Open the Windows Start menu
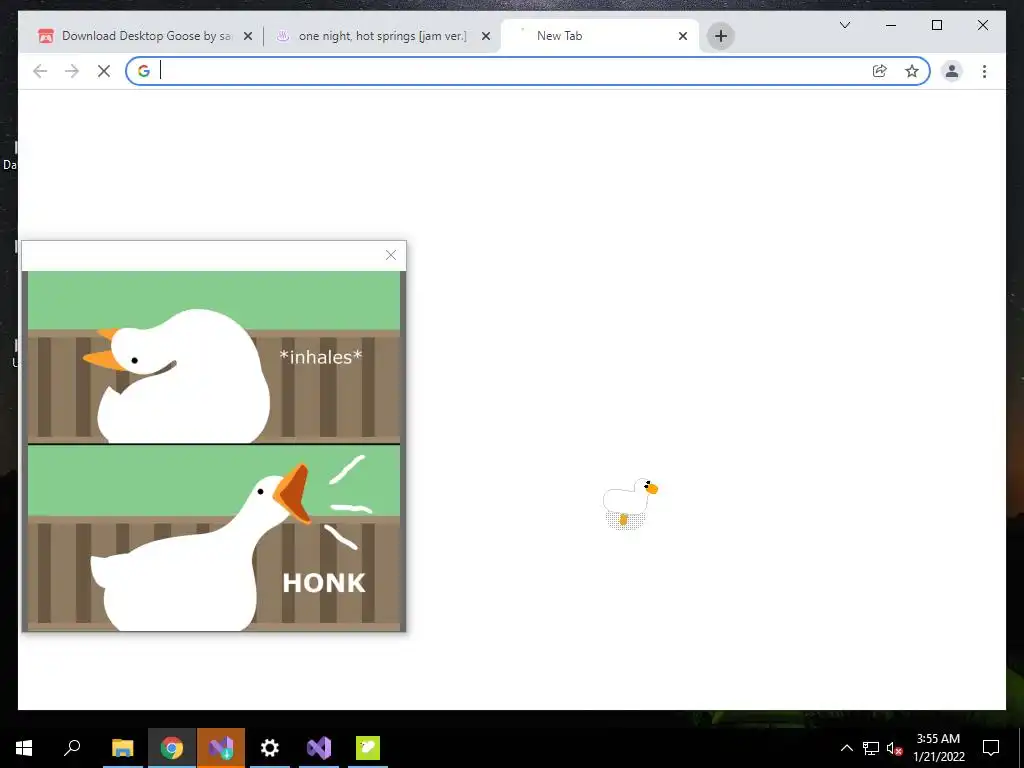This screenshot has width=1024, height=768. [x=24, y=748]
